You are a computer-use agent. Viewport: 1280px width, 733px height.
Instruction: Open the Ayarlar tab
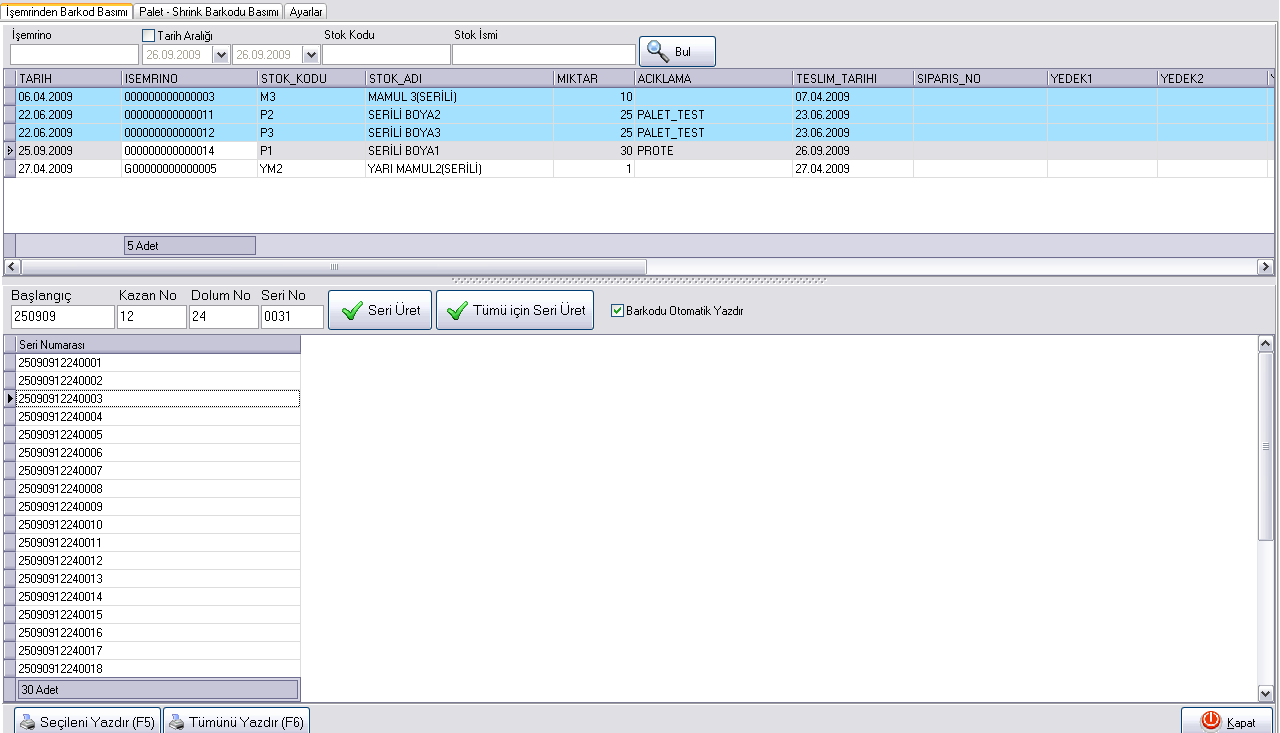pyautogui.click(x=305, y=11)
